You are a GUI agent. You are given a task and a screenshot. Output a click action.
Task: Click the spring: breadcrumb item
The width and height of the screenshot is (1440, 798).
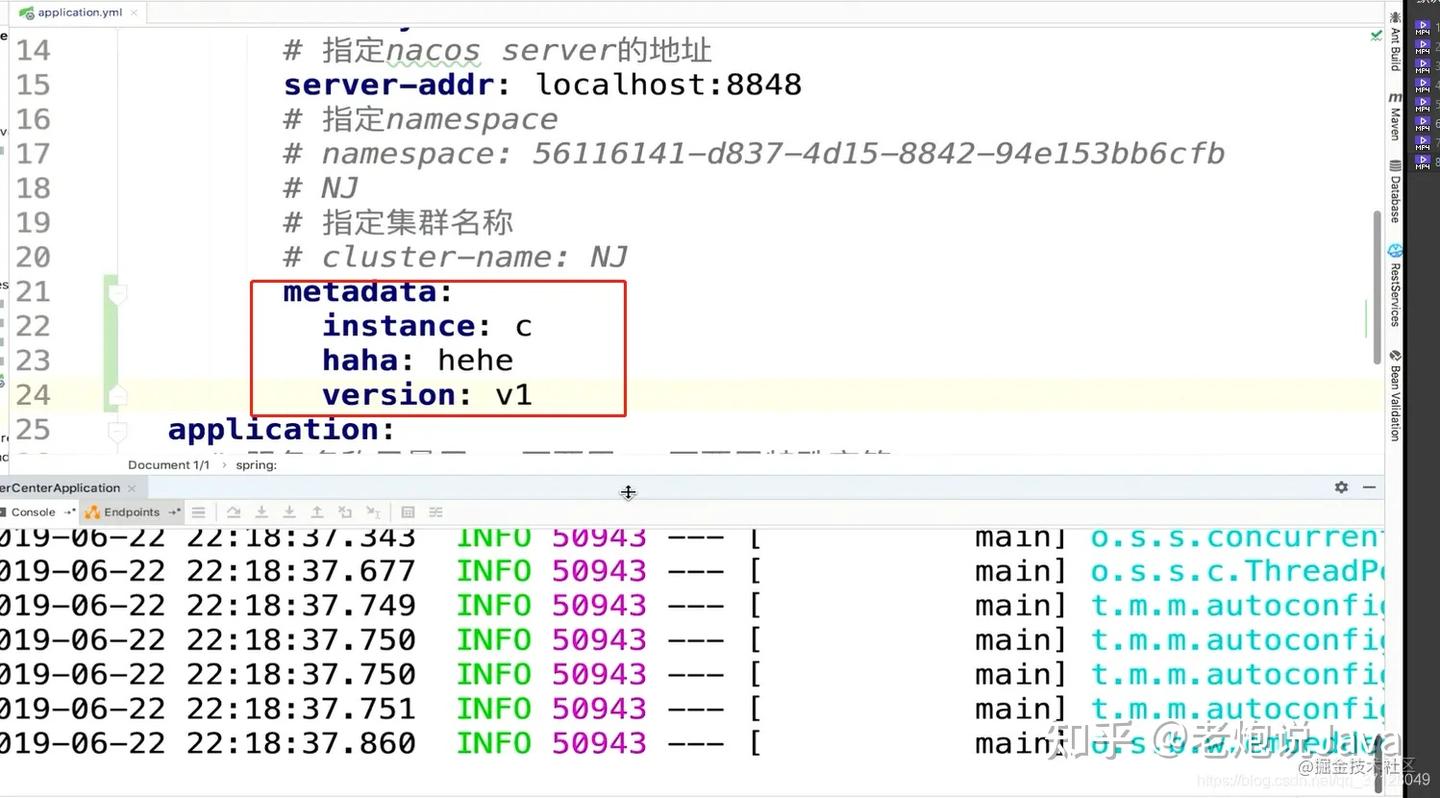[x=257, y=465]
